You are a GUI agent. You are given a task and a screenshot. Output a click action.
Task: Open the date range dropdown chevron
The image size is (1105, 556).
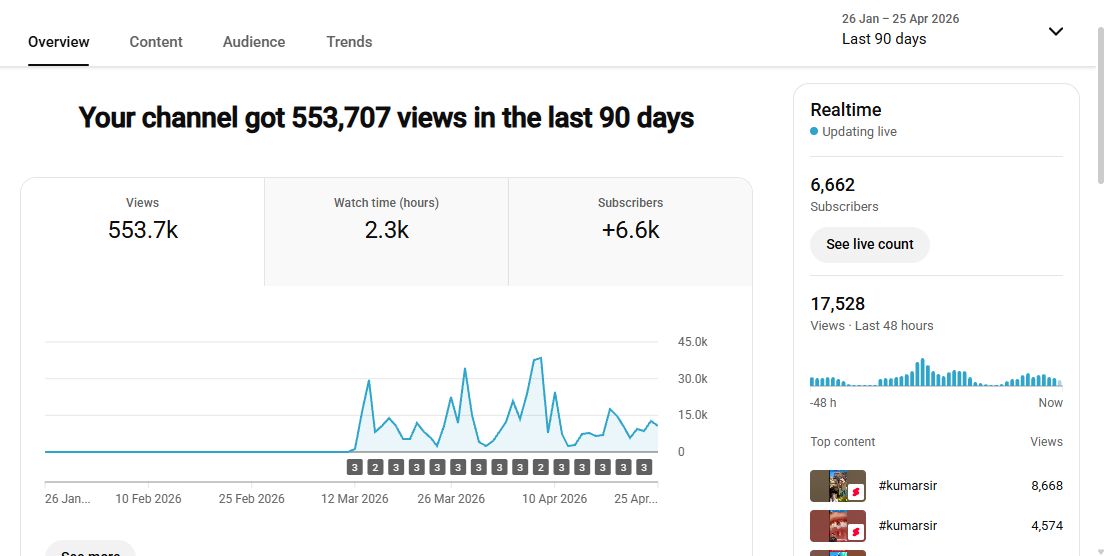pyautogui.click(x=1055, y=31)
